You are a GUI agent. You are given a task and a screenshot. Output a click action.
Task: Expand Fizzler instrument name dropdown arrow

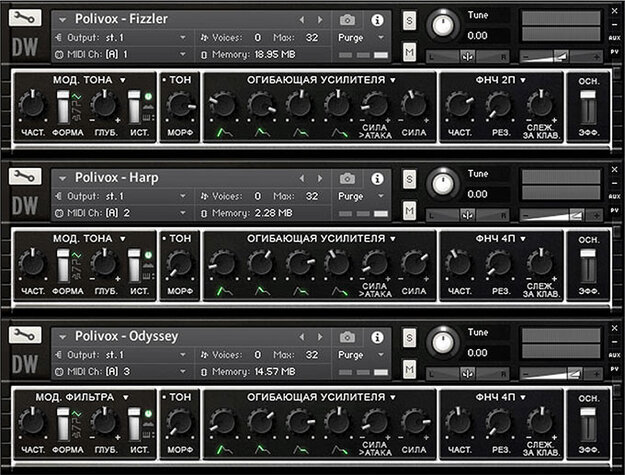tap(63, 20)
